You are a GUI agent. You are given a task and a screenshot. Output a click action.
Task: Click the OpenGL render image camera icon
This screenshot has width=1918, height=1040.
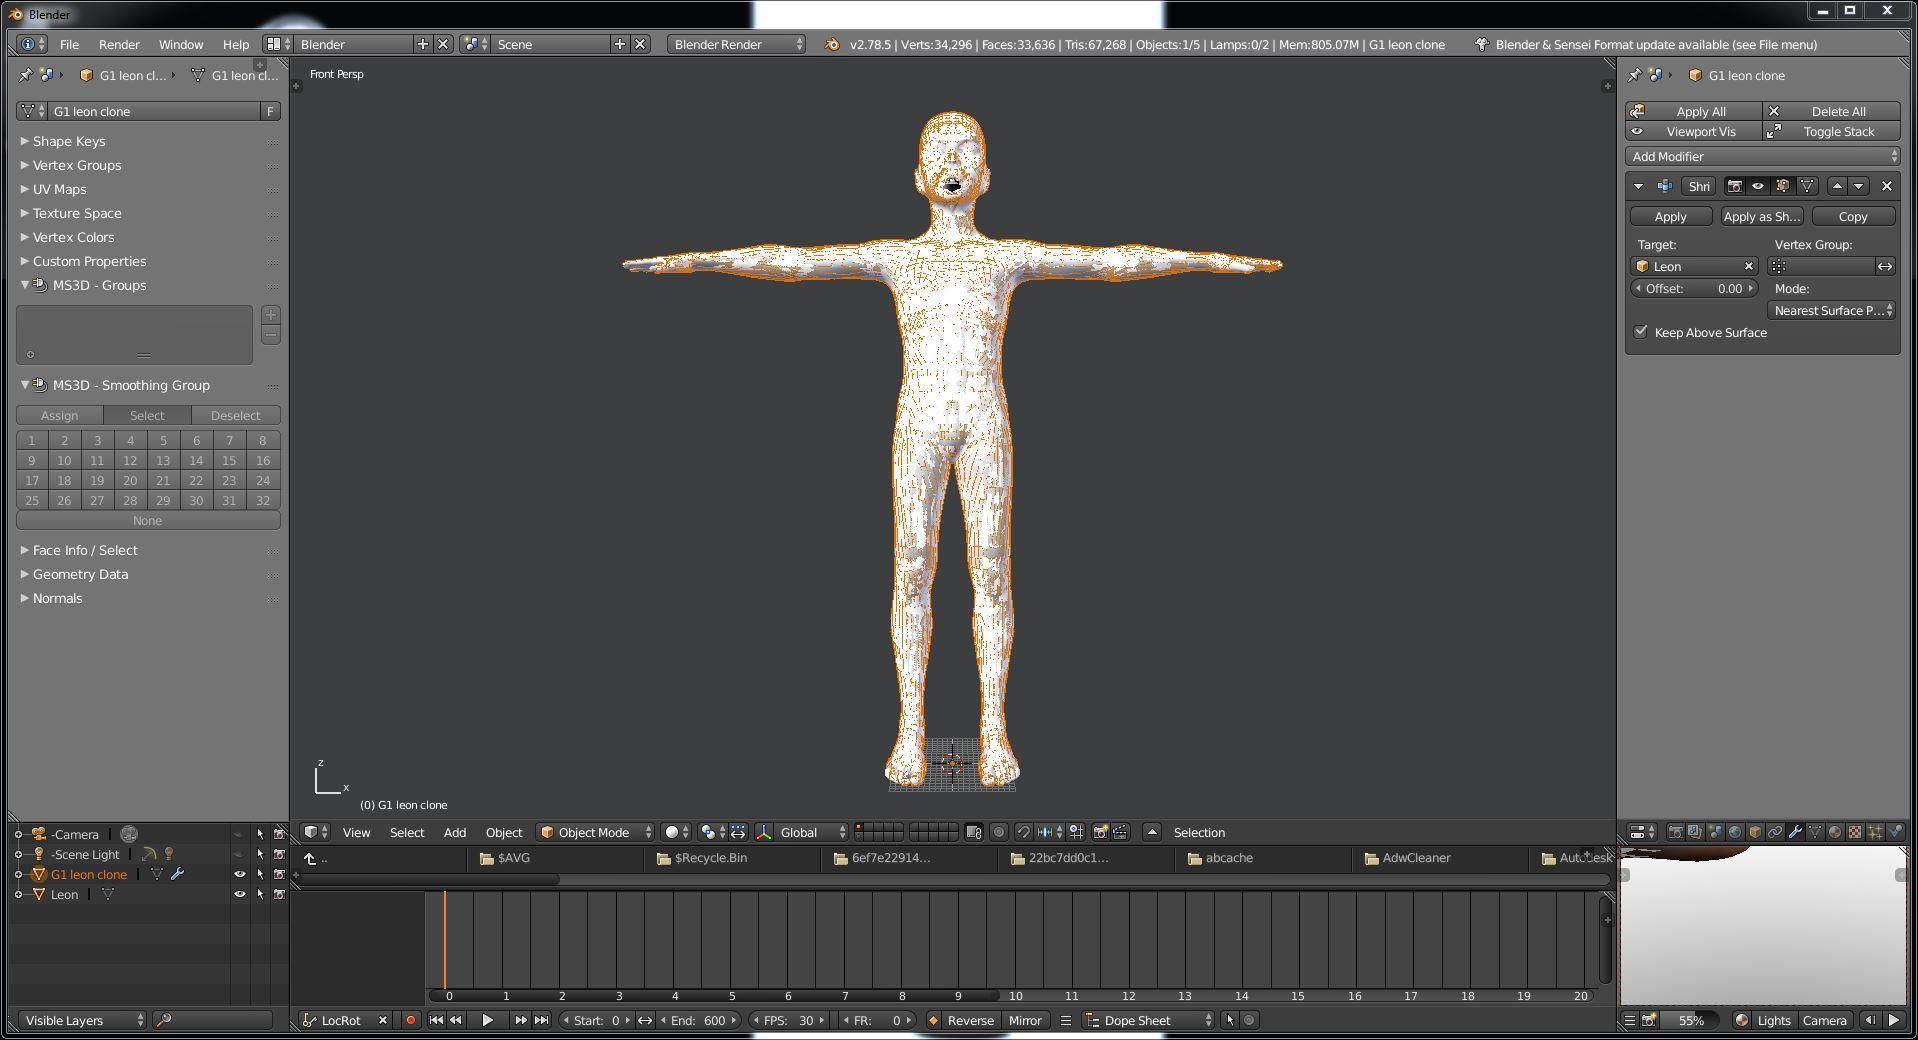(x=1100, y=832)
